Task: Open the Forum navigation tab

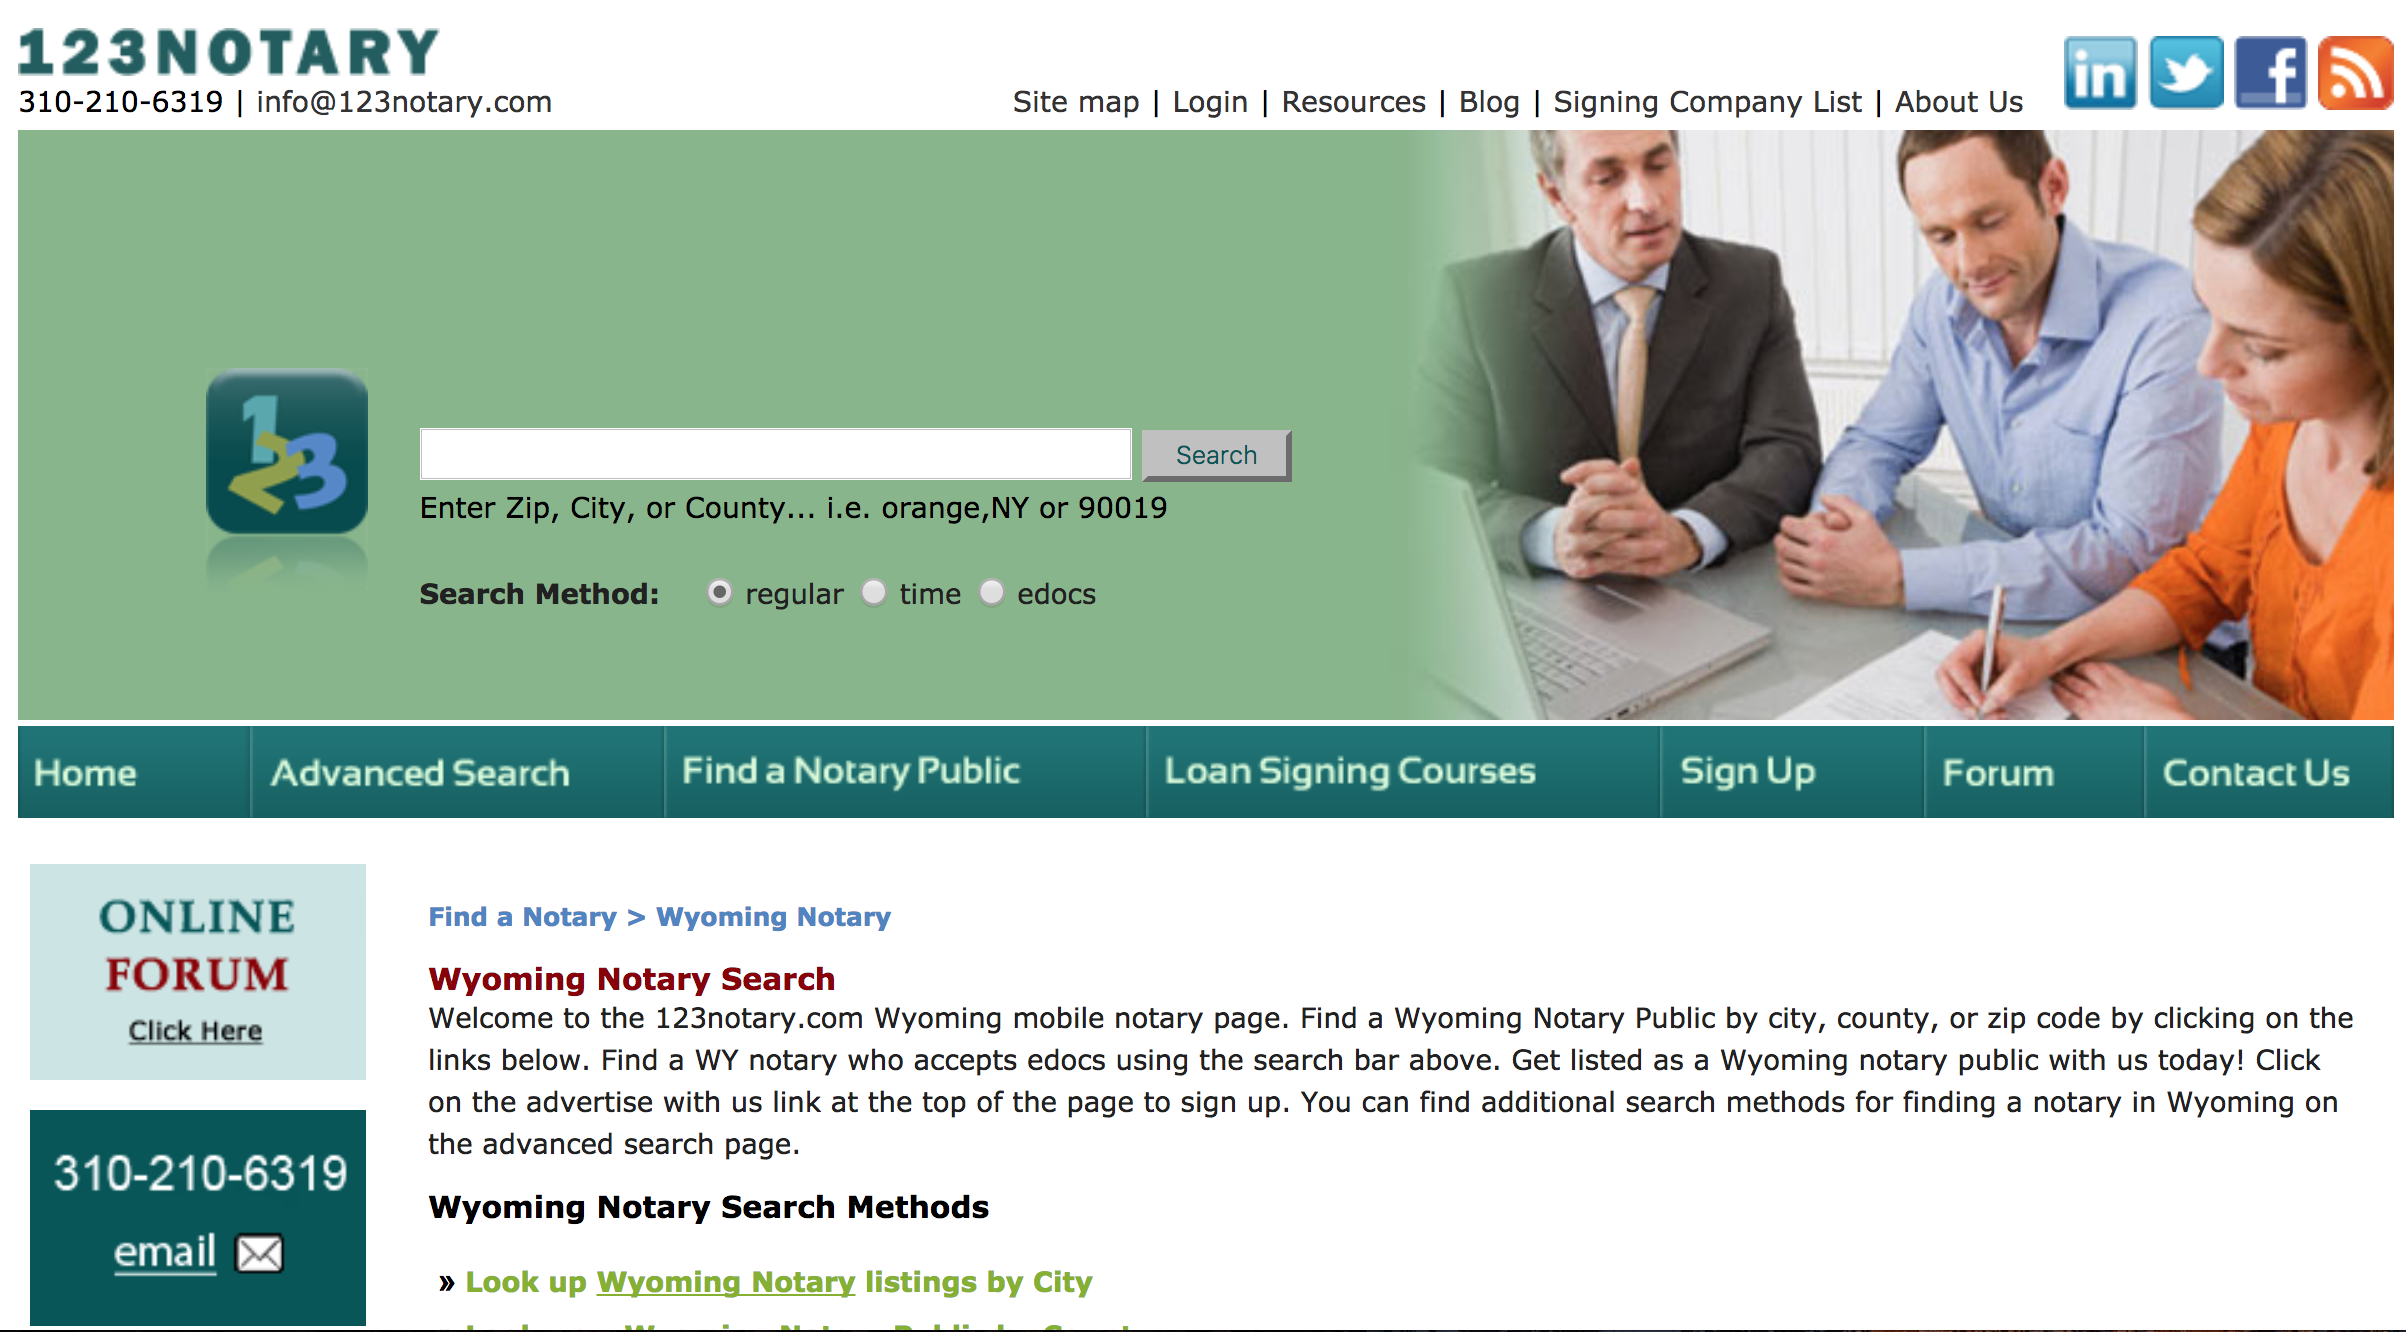Action: [x=2034, y=772]
